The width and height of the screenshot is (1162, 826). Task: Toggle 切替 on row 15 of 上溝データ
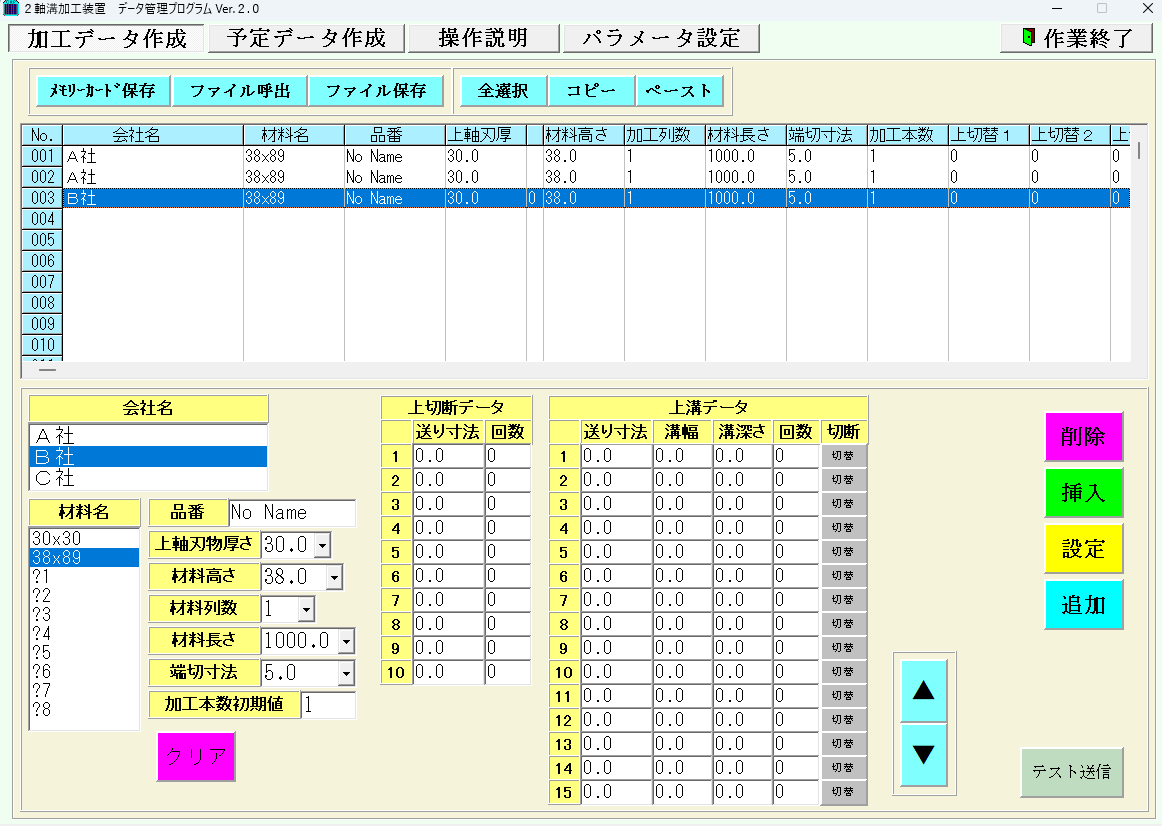click(843, 791)
